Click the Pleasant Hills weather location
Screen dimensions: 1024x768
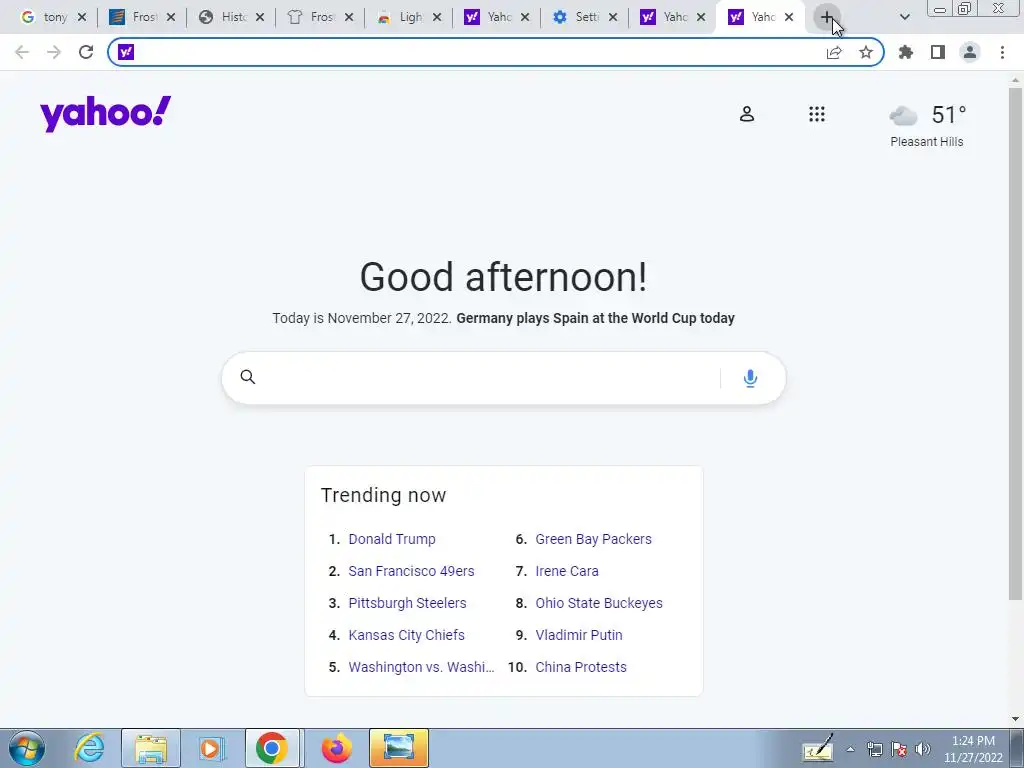point(927,142)
